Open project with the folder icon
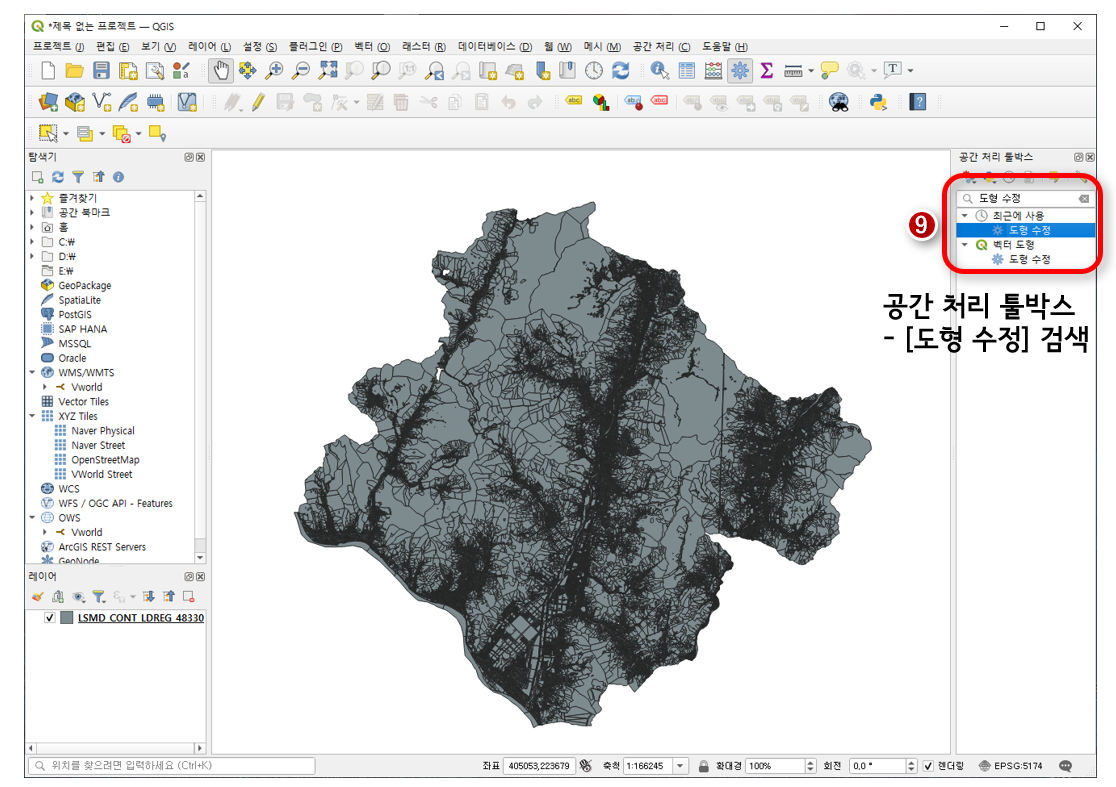Image resolution: width=1116 pixels, height=787 pixels. (75, 70)
